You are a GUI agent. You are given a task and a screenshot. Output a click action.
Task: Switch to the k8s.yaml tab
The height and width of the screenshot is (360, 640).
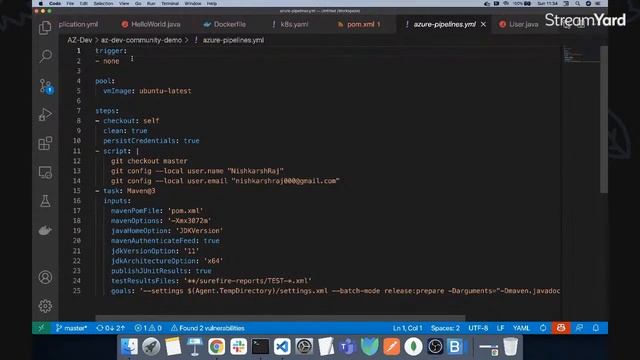(x=290, y=24)
